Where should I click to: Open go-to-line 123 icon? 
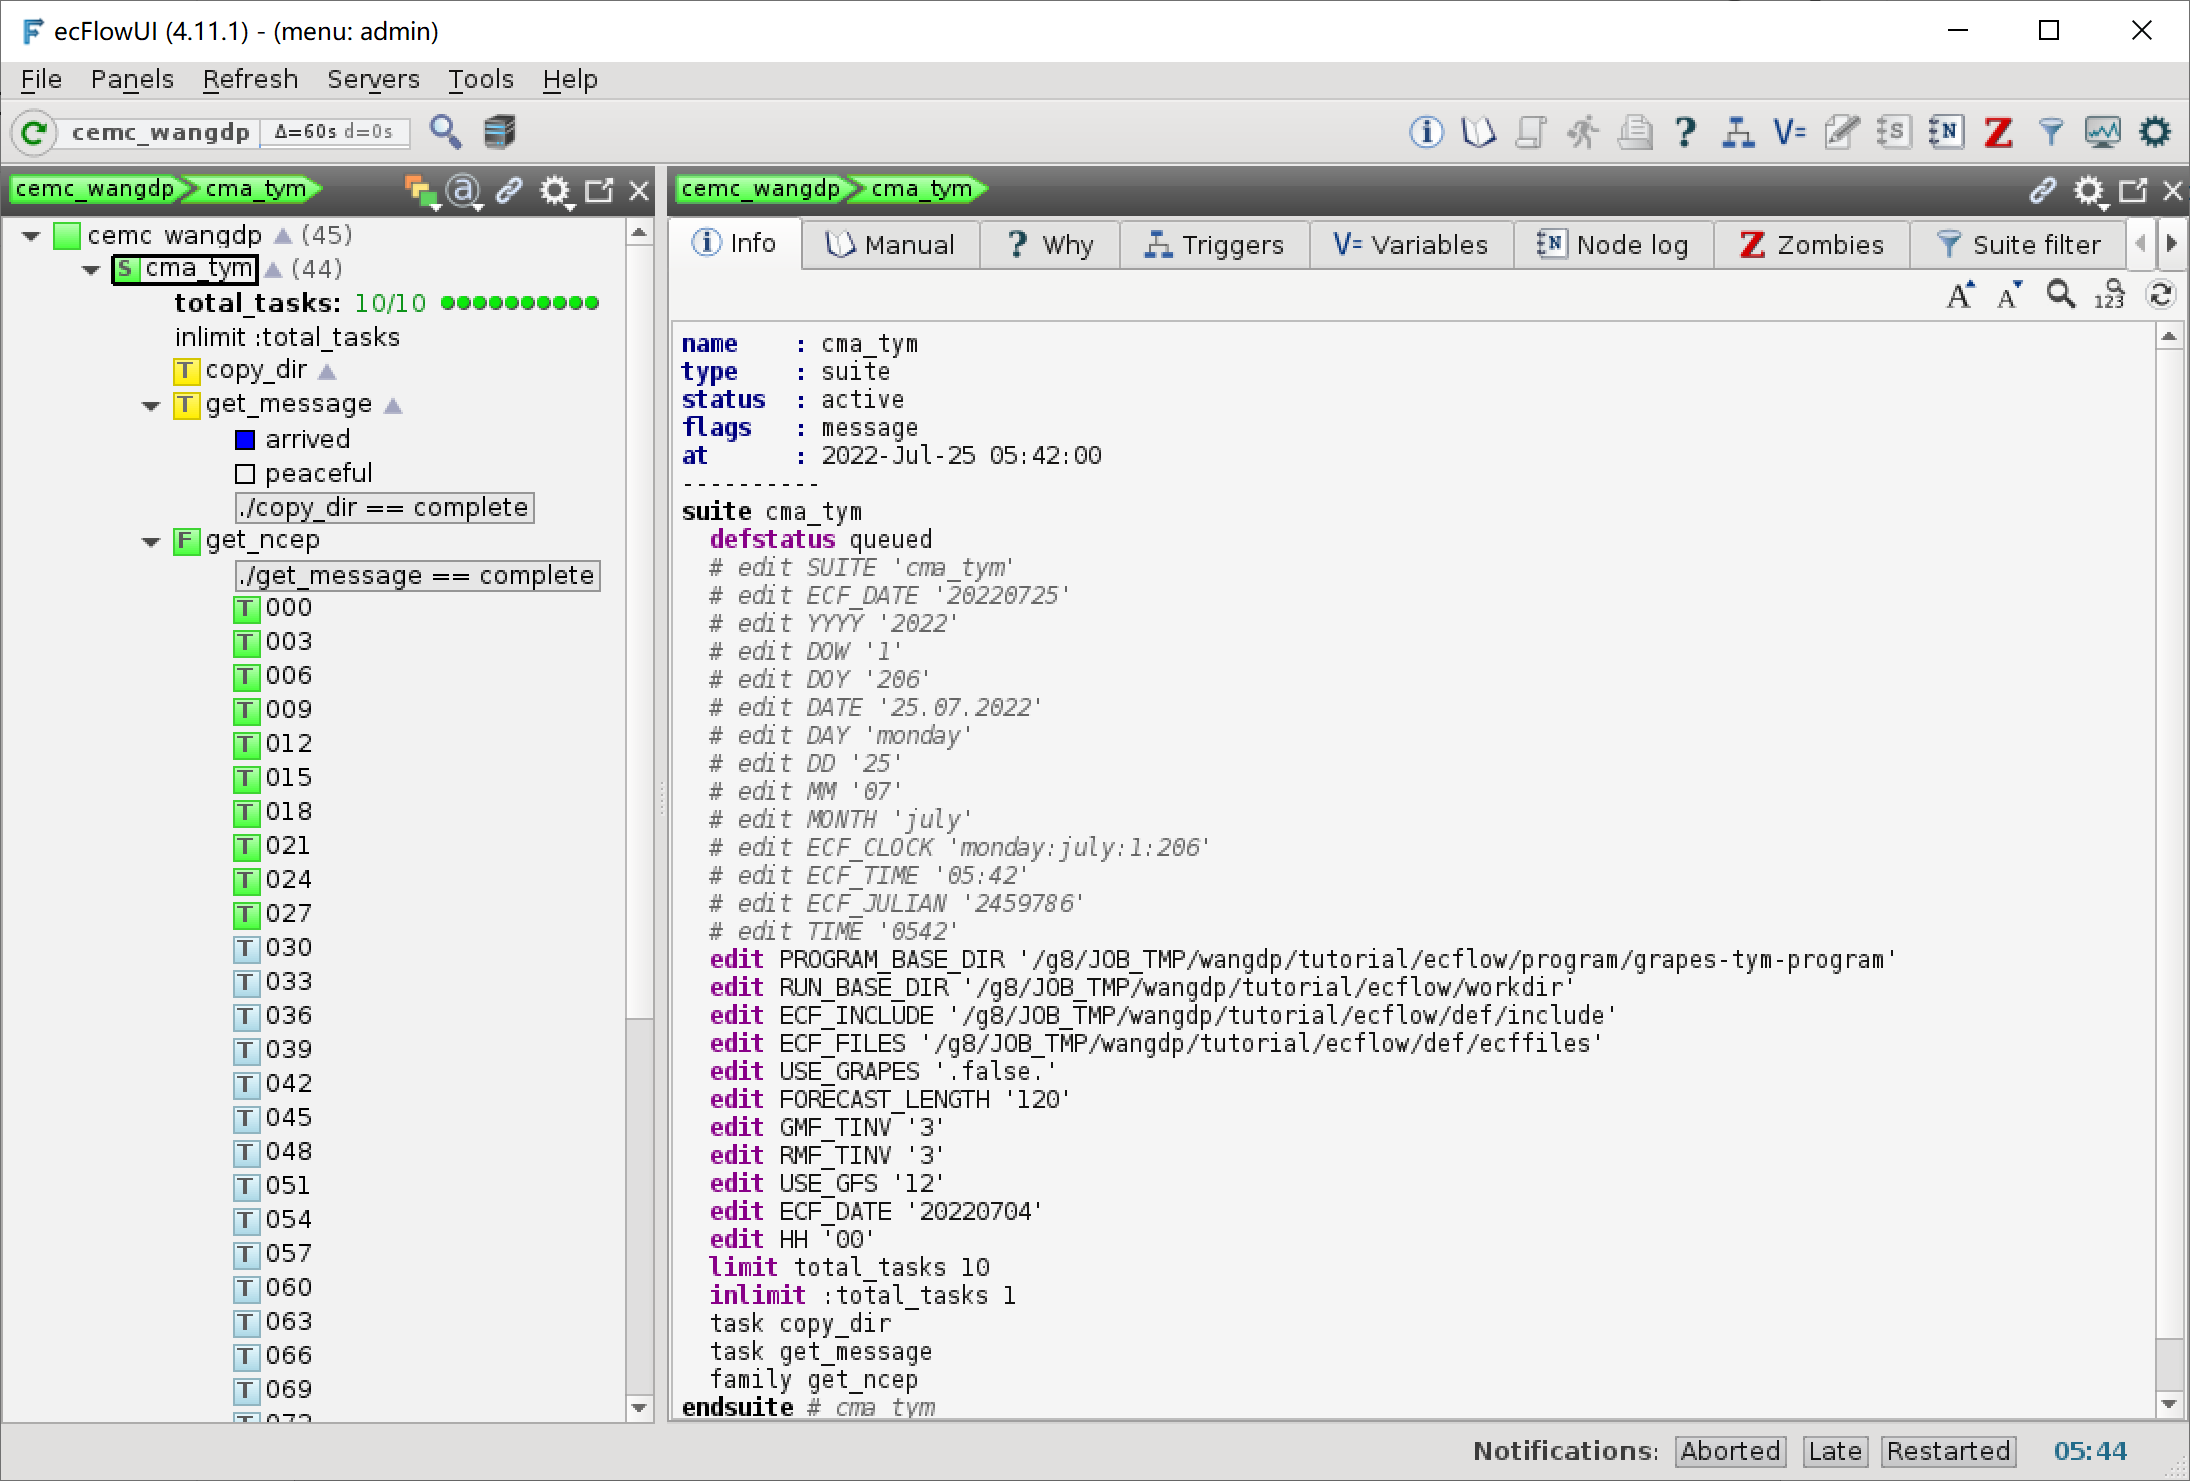coord(2110,295)
